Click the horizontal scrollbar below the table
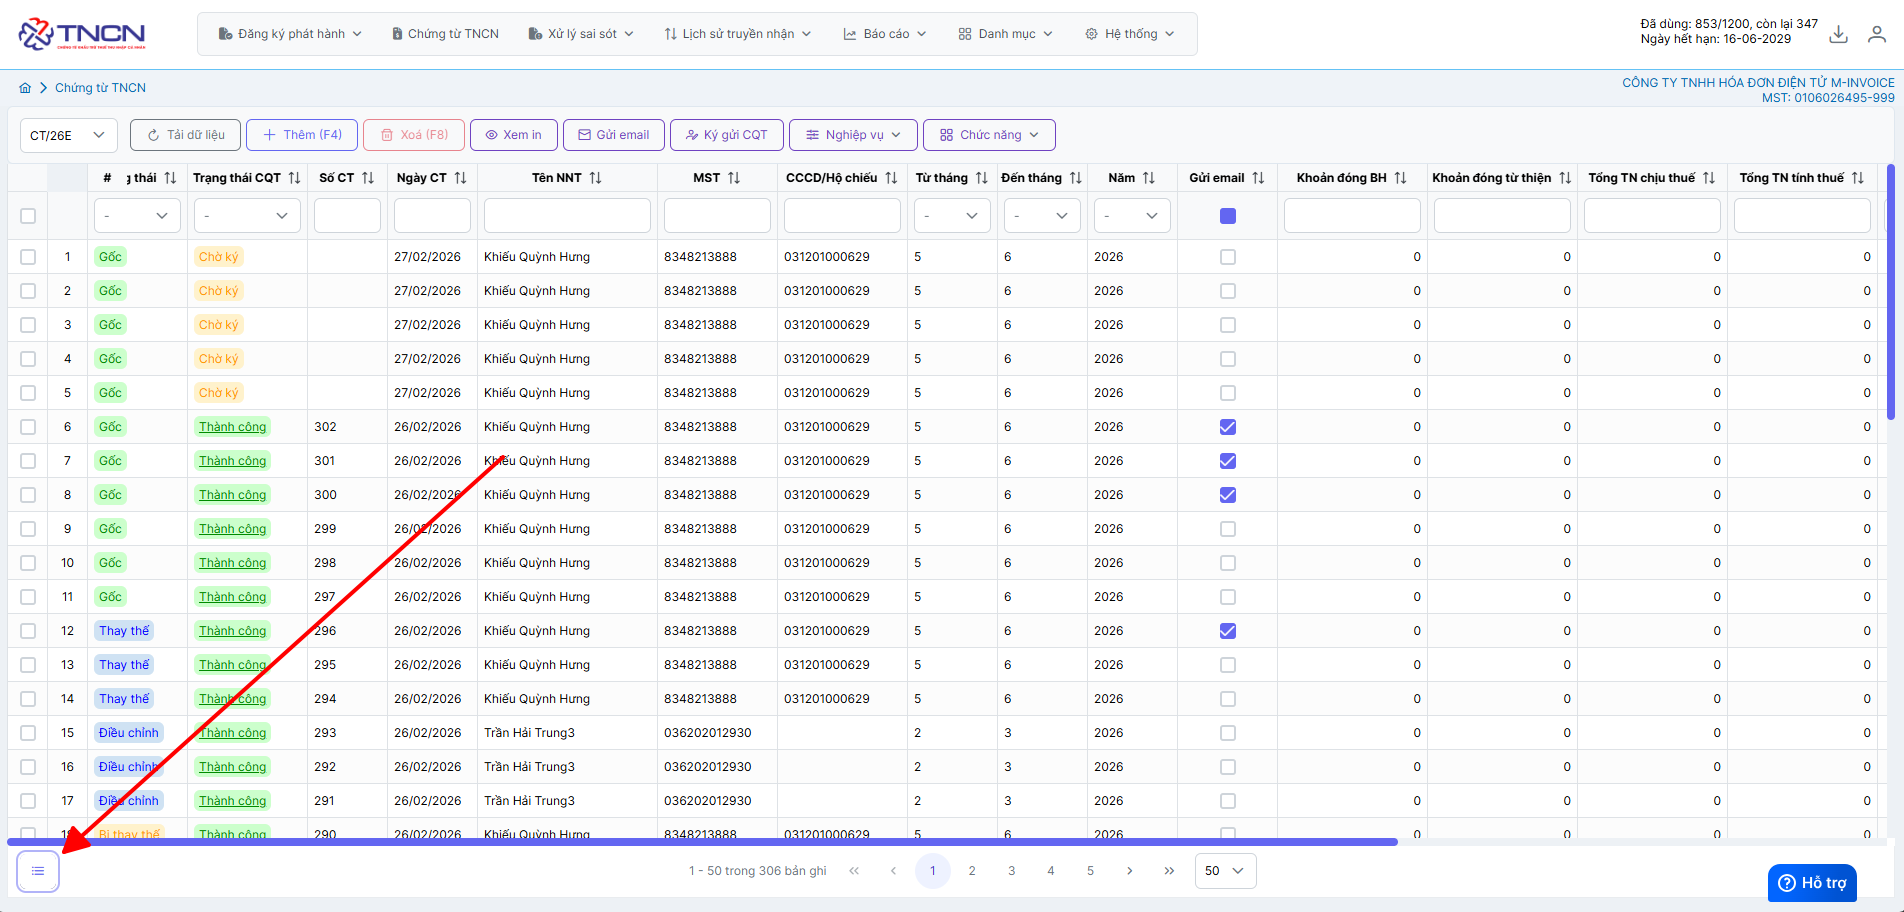The height and width of the screenshot is (912, 1904). tap(700, 842)
